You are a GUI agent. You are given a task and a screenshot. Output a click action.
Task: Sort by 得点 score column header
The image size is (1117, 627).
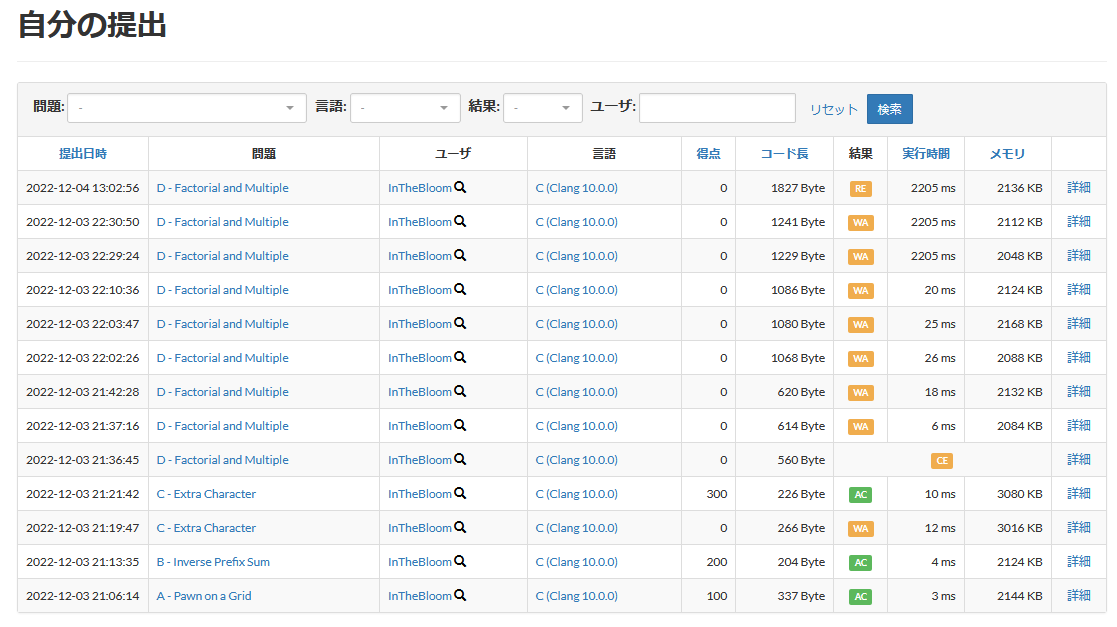click(708, 153)
